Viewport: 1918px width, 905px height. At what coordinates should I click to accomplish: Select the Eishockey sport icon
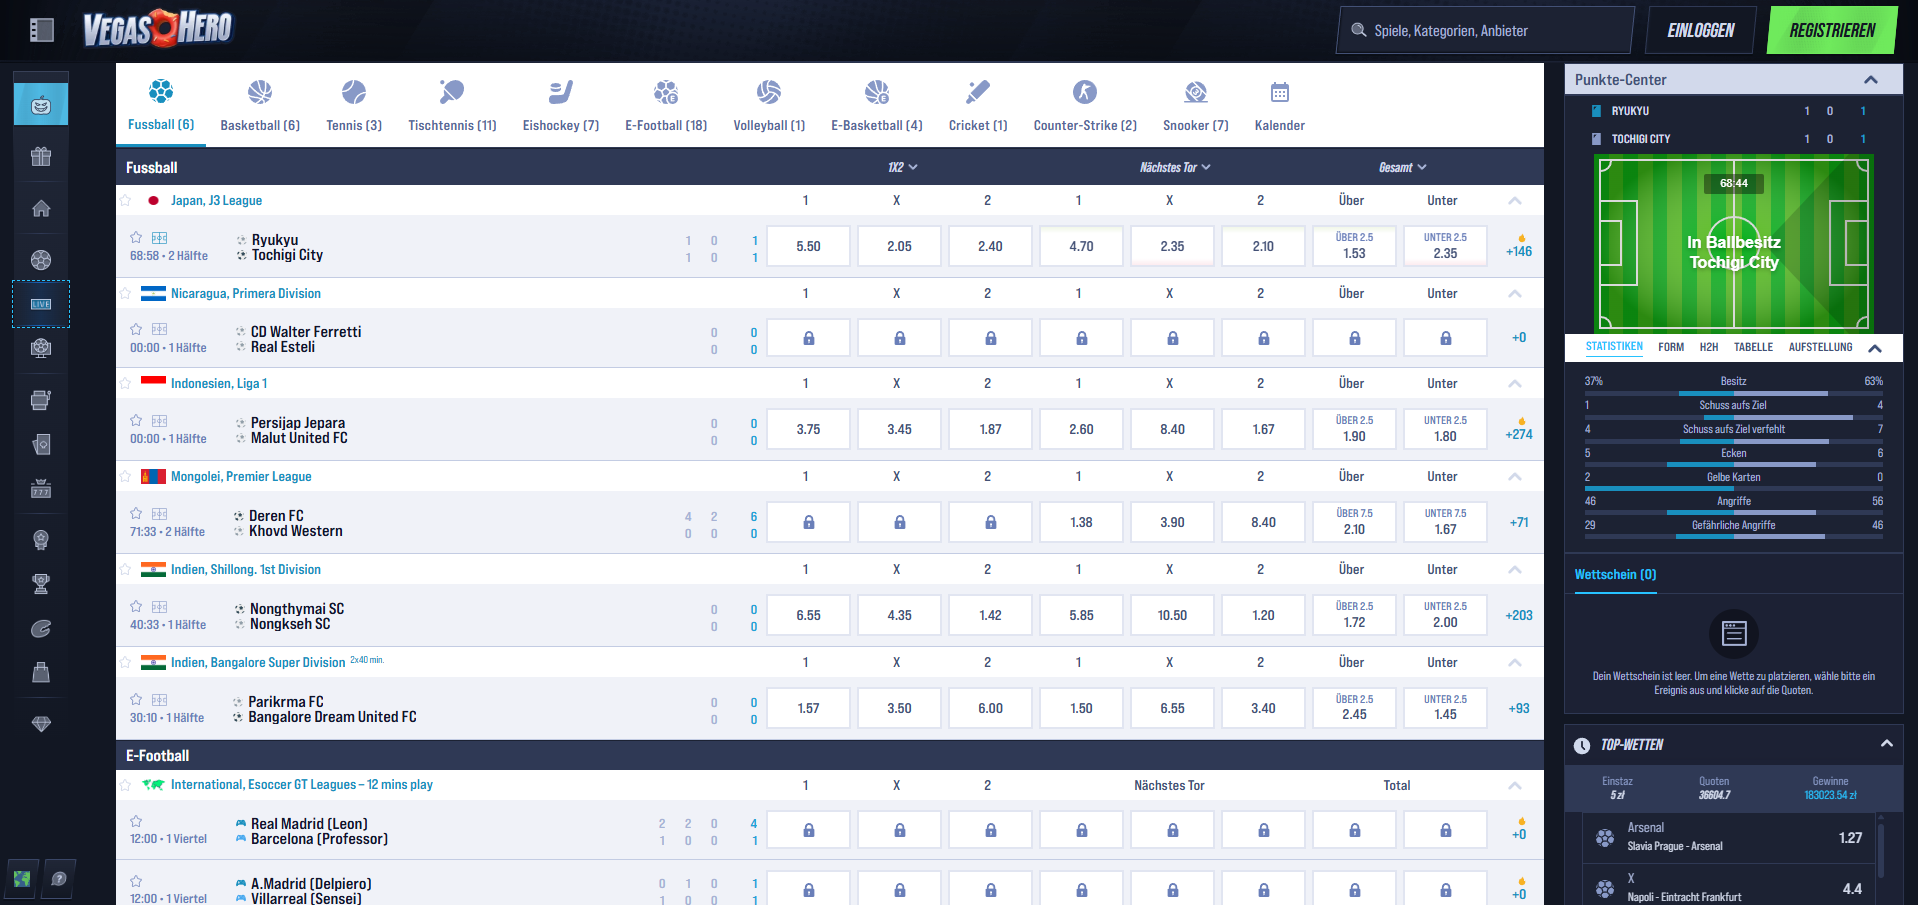(x=560, y=93)
